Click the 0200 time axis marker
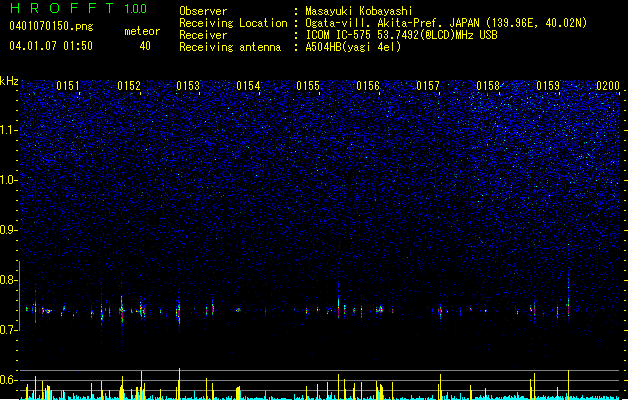Image resolution: width=629 pixels, height=400 pixels. 608,86
